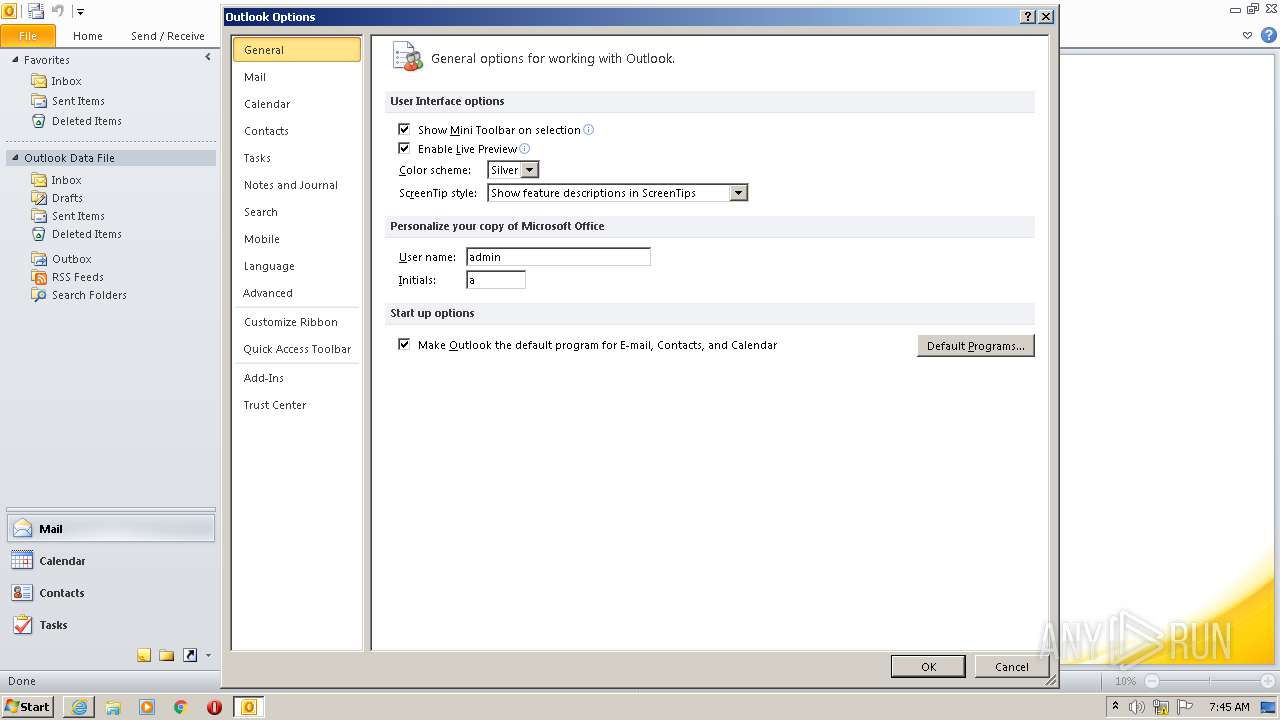Click info icon beside Enable Live Preview
Screen dimensions: 1280x720
click(x=524, y=149)
